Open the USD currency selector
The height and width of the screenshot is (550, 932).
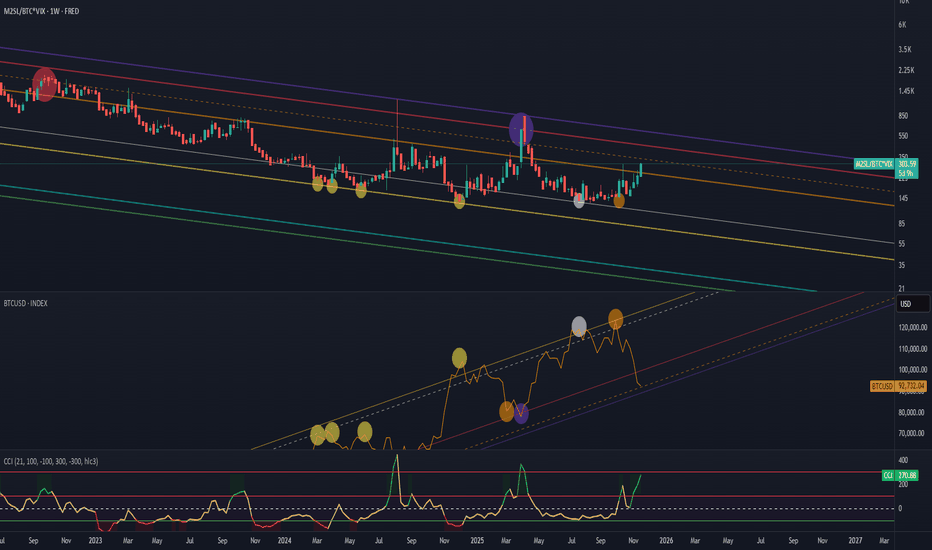click(906, 303)
